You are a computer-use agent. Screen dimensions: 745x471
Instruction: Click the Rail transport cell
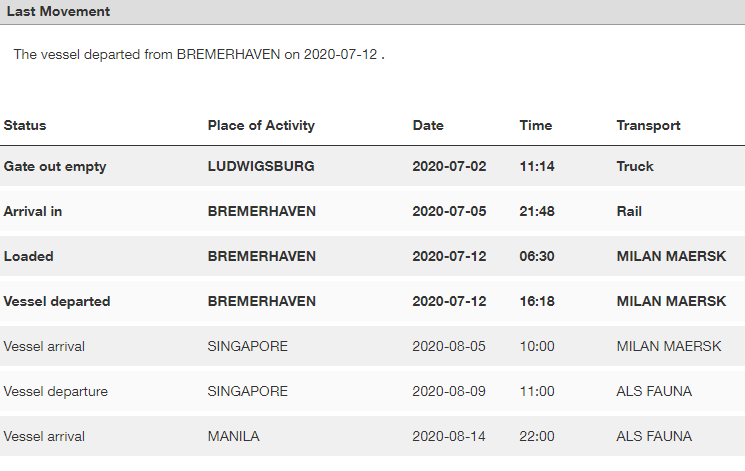629,211
